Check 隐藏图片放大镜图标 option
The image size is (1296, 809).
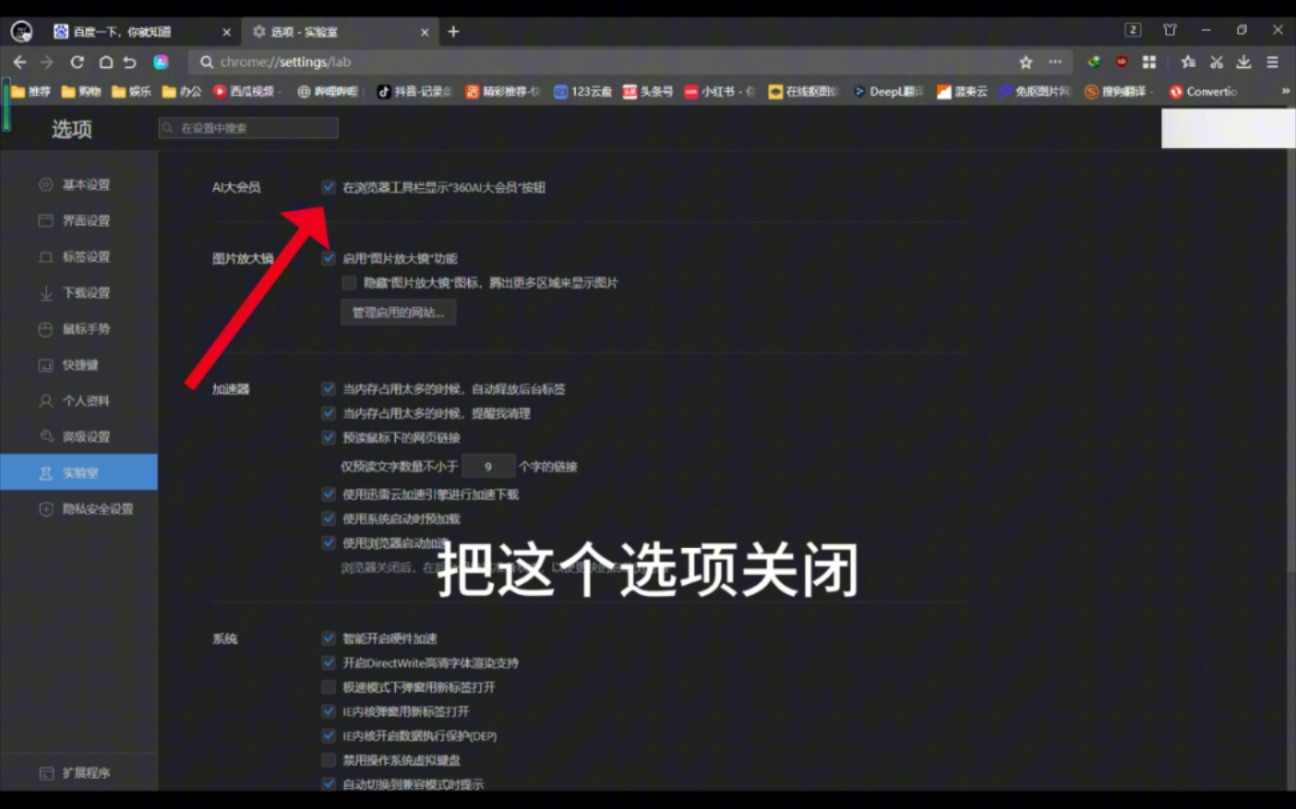pos(349,283)
